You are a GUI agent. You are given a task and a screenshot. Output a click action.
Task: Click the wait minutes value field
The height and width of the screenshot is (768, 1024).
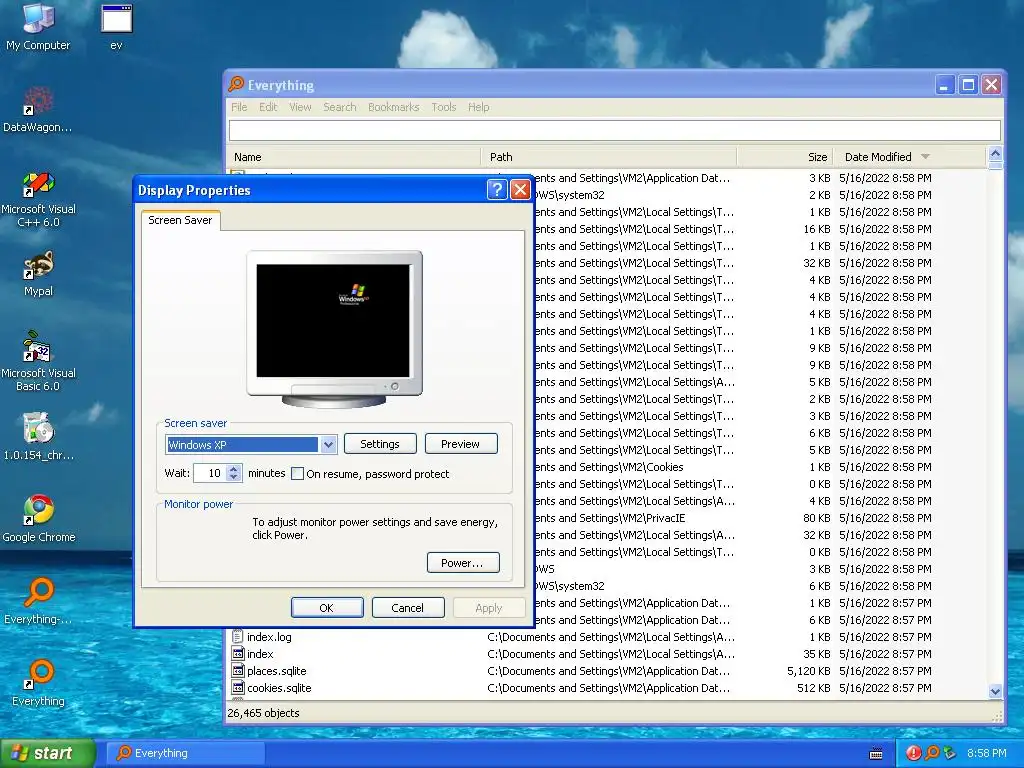tap(210, 473)
